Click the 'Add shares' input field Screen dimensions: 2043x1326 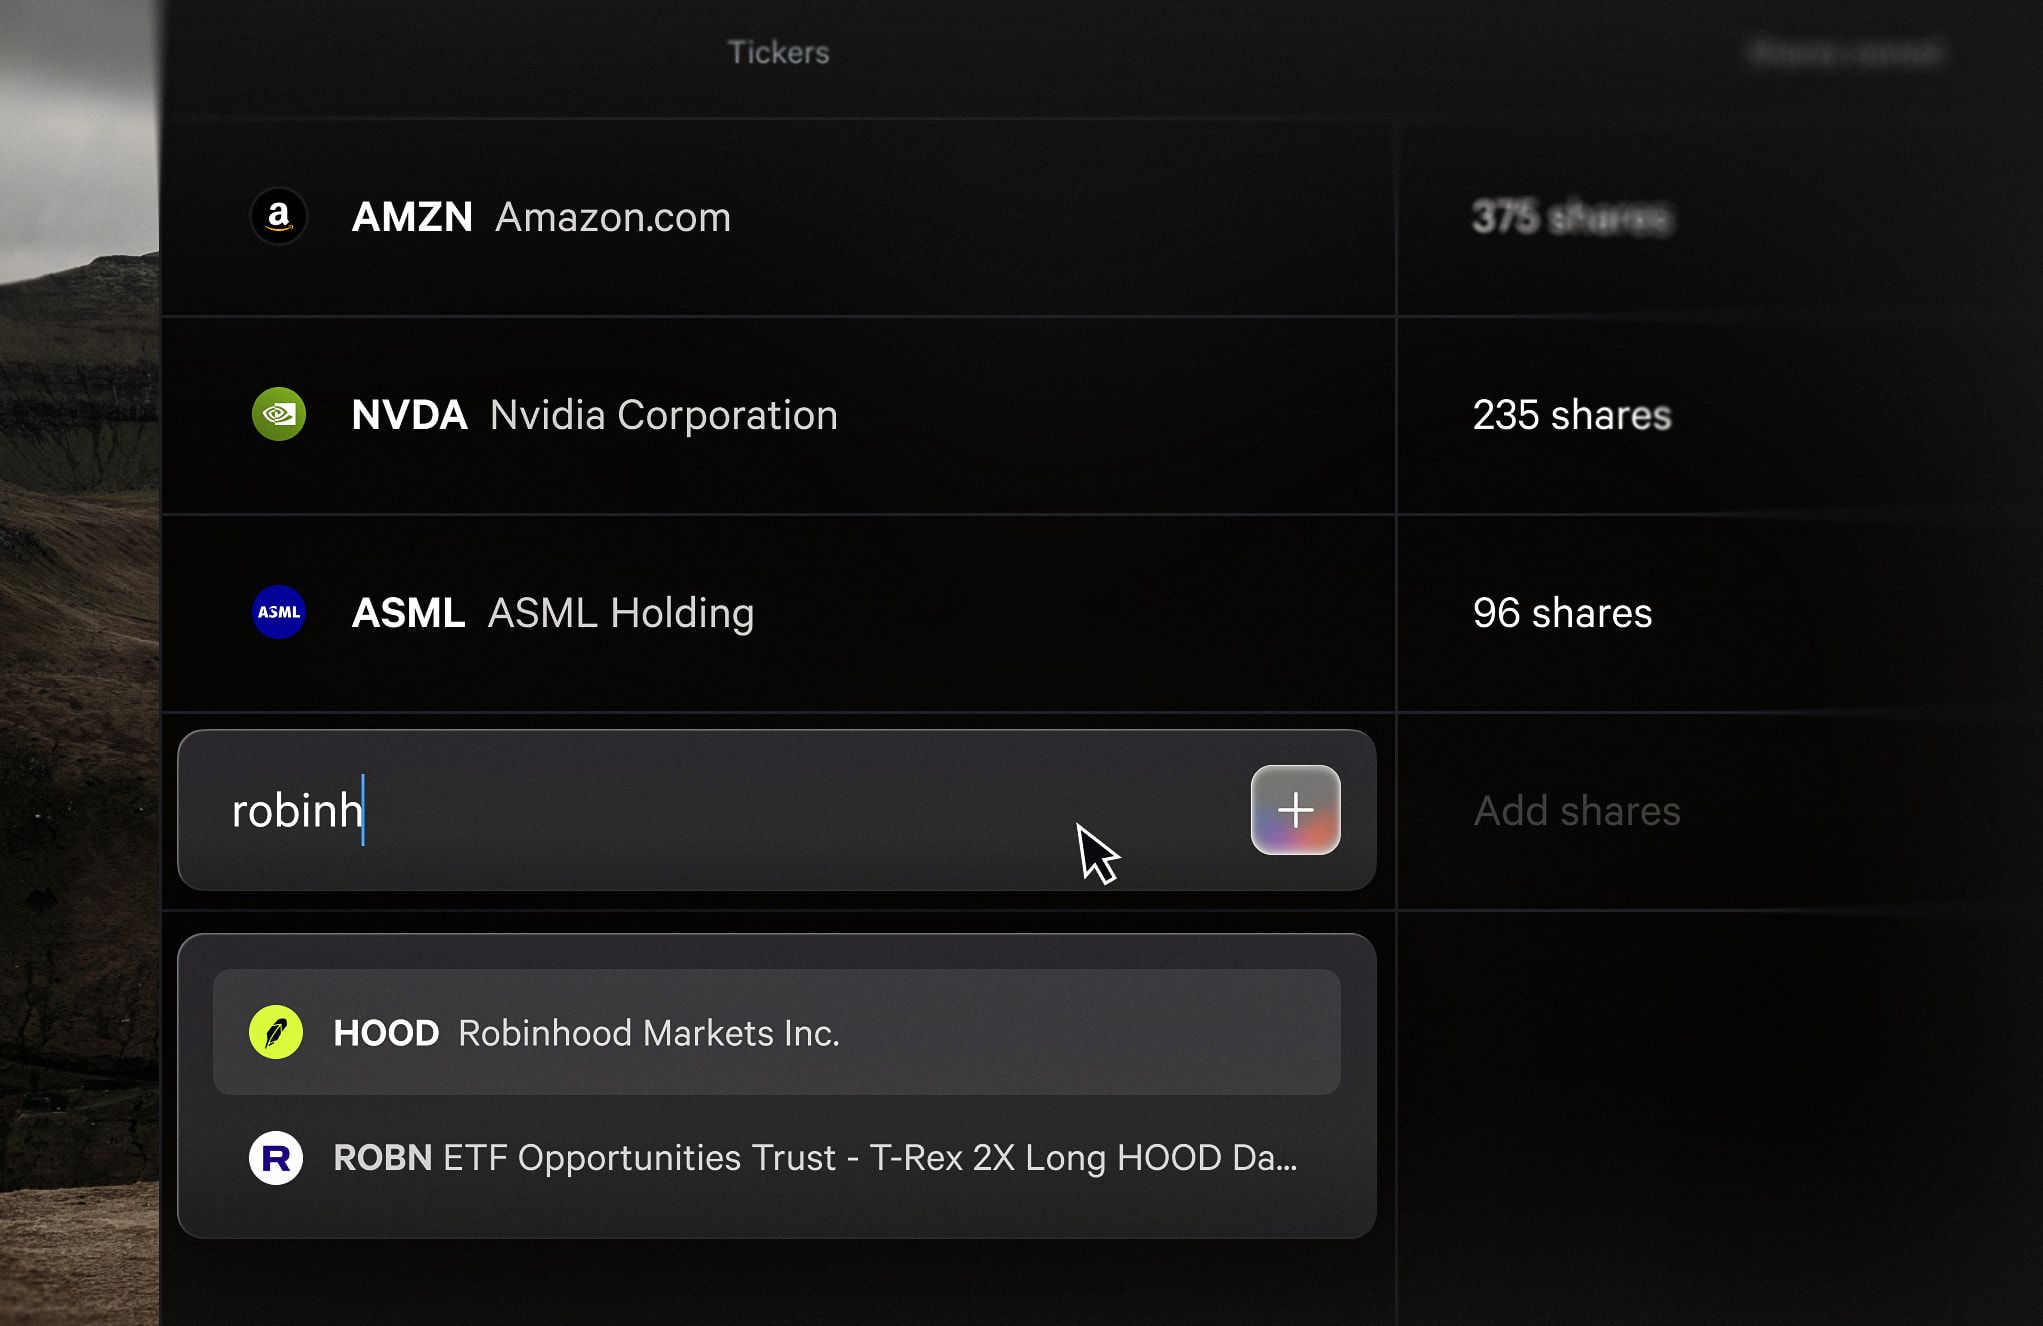(1577, 811)
